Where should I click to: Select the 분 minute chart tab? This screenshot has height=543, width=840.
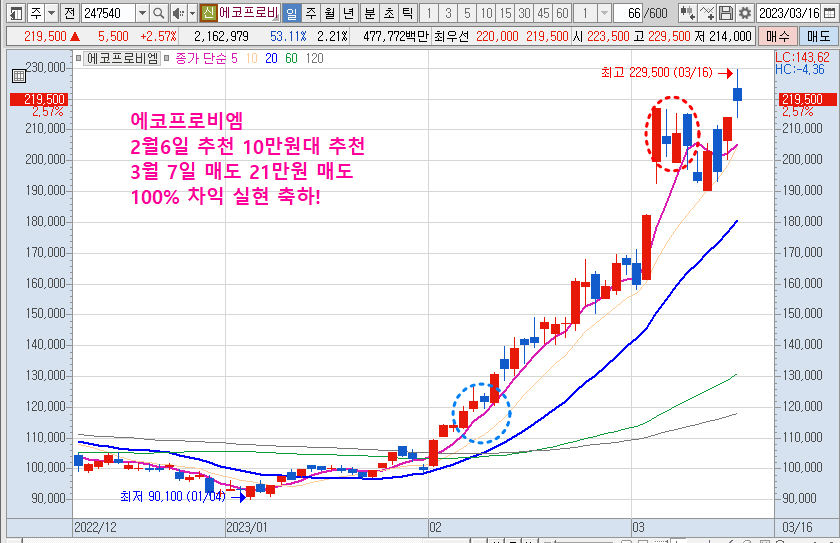coord(370,13)
